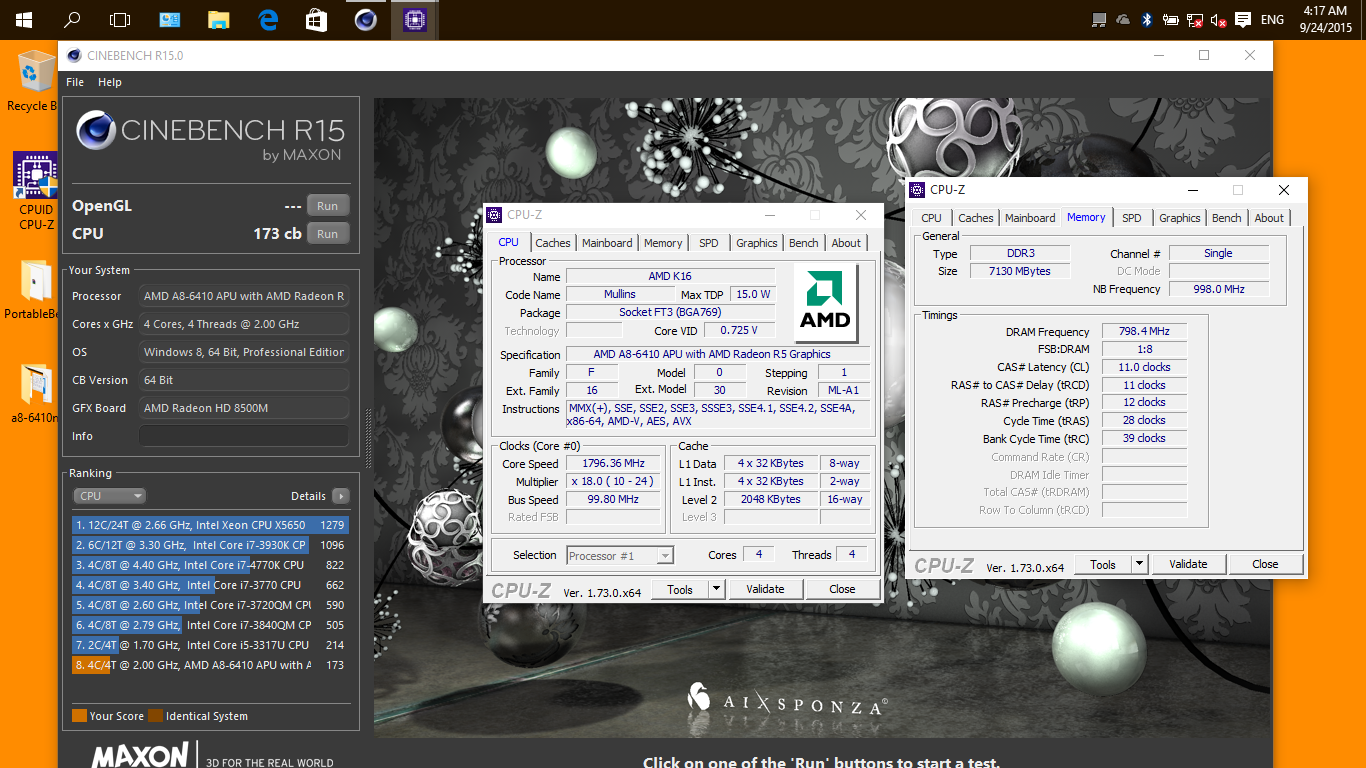Select the a8-6410 folder on desktop
This screenshot has height=768, width=1366.
point(35,394)
